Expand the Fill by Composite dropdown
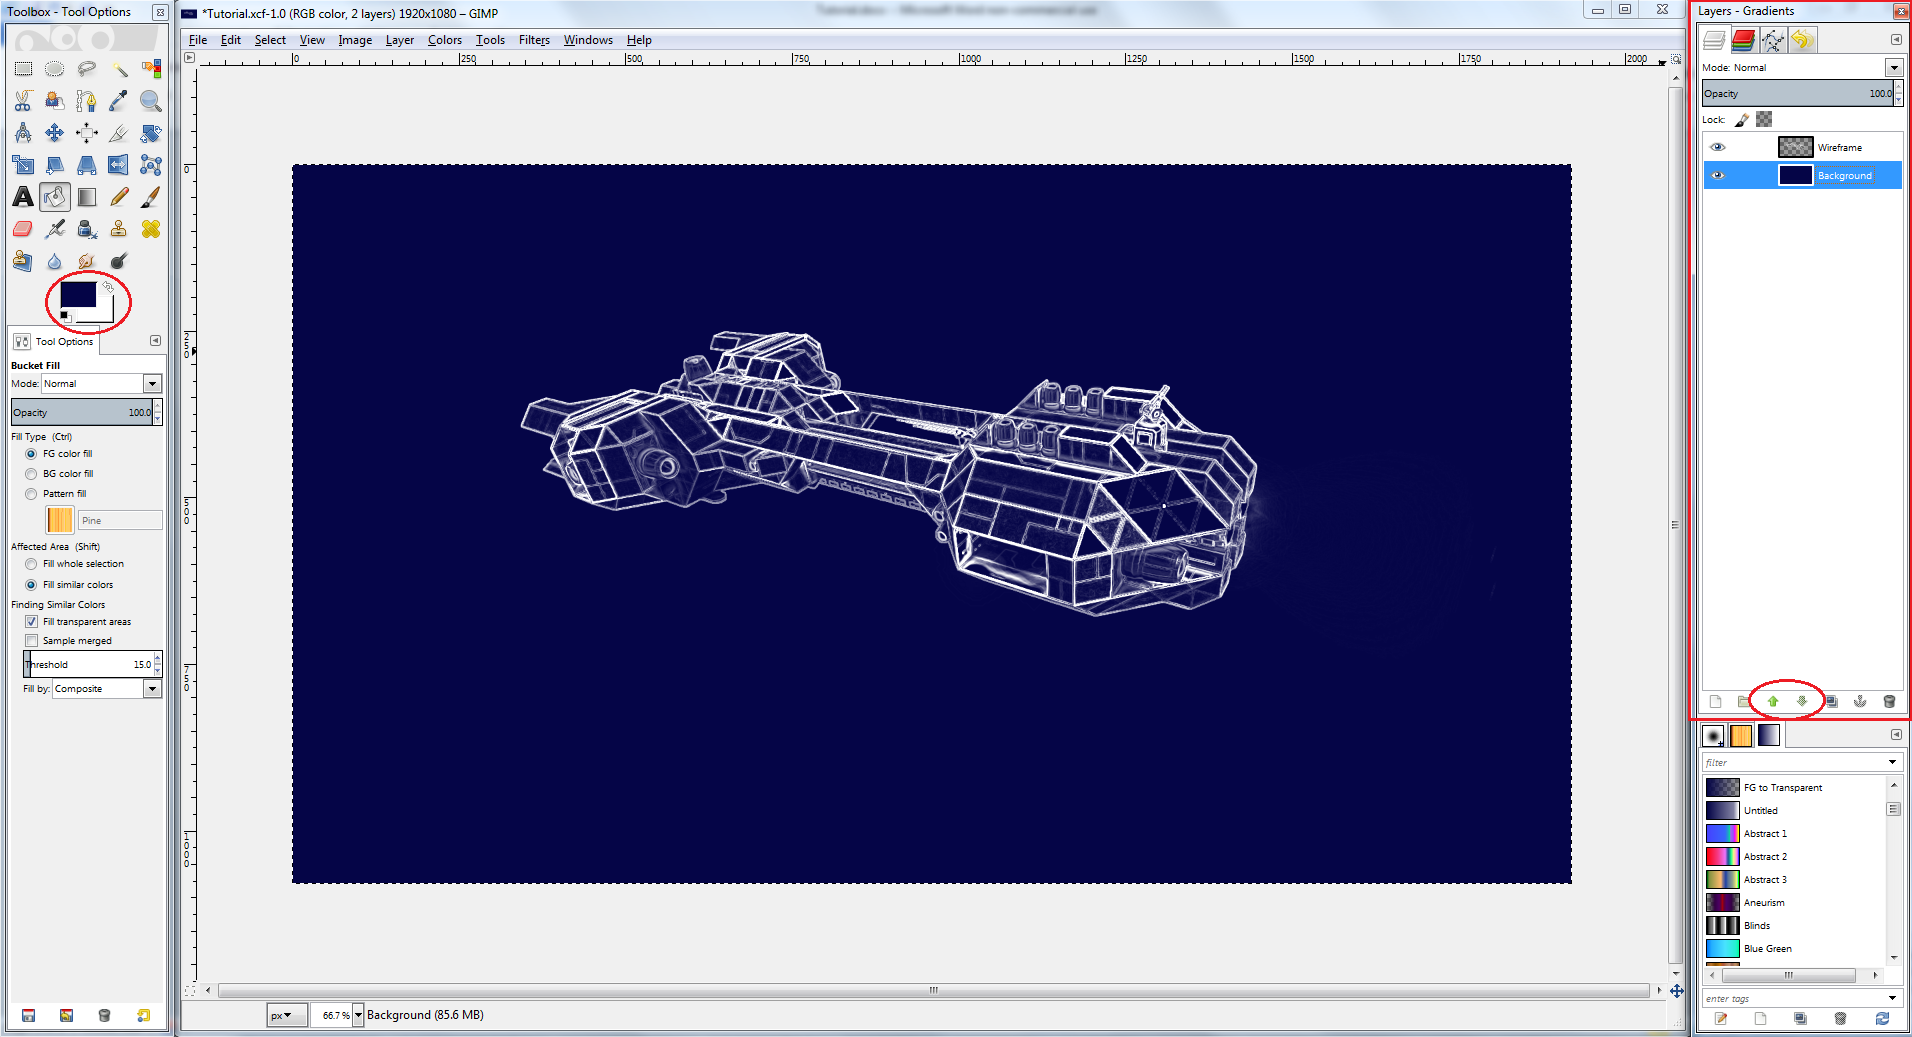 (152, 689)
